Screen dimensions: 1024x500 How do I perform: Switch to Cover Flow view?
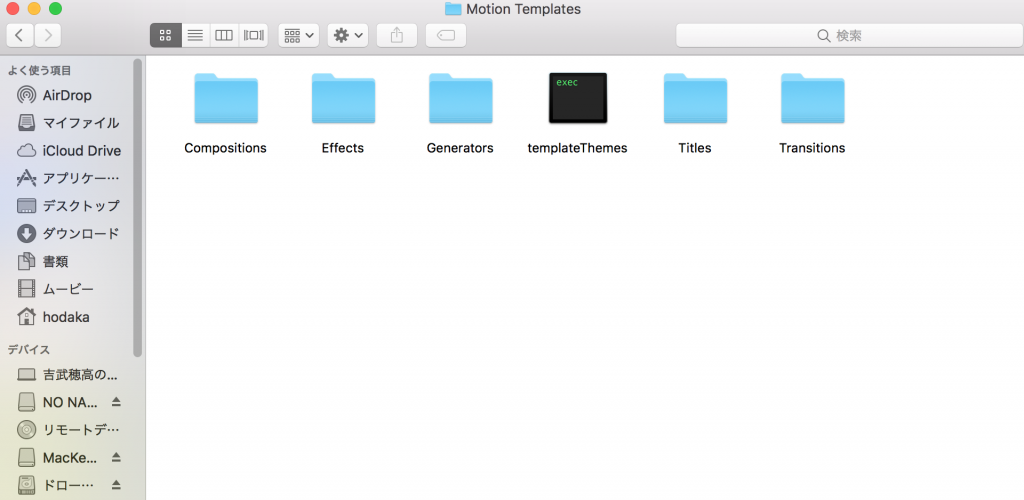[x=253, y=35]
